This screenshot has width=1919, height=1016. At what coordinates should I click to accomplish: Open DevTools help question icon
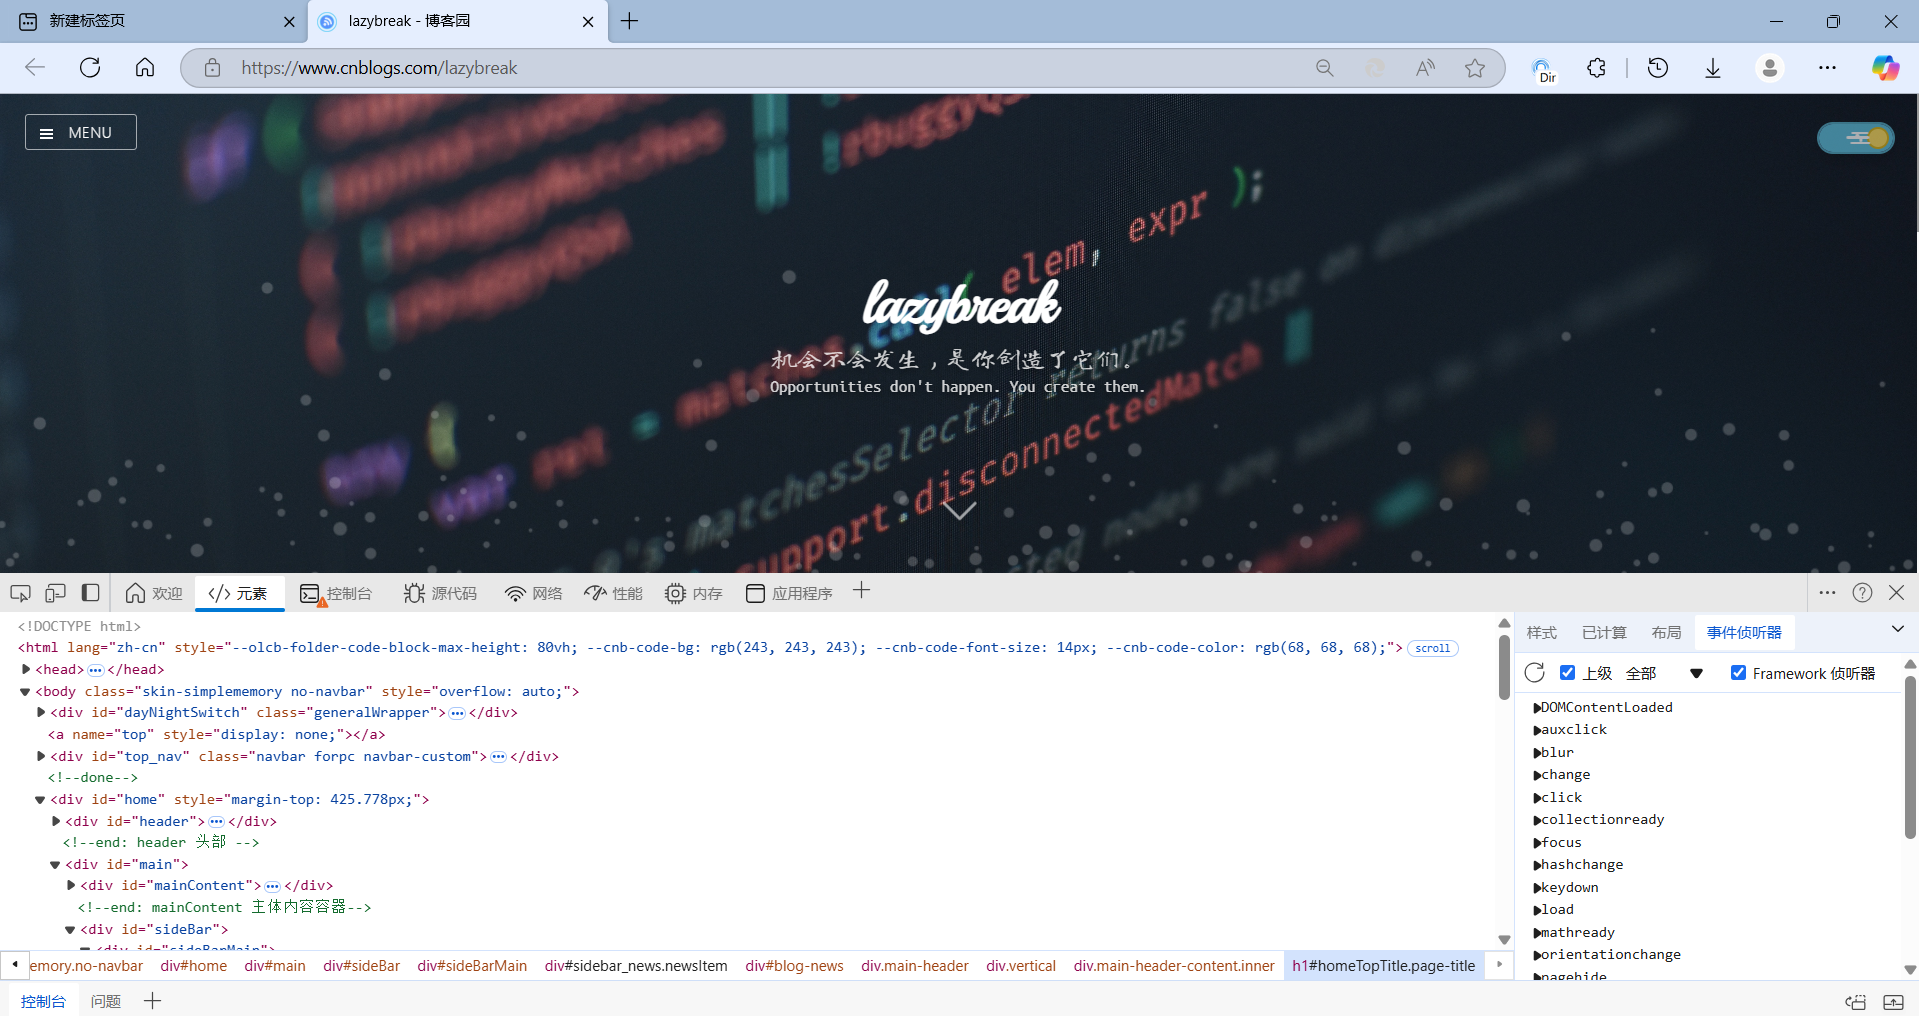click(1862, 592)
